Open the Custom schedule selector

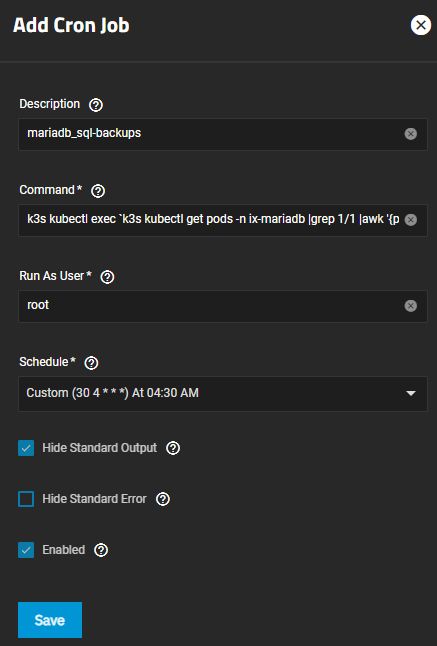tap(223, 393)
